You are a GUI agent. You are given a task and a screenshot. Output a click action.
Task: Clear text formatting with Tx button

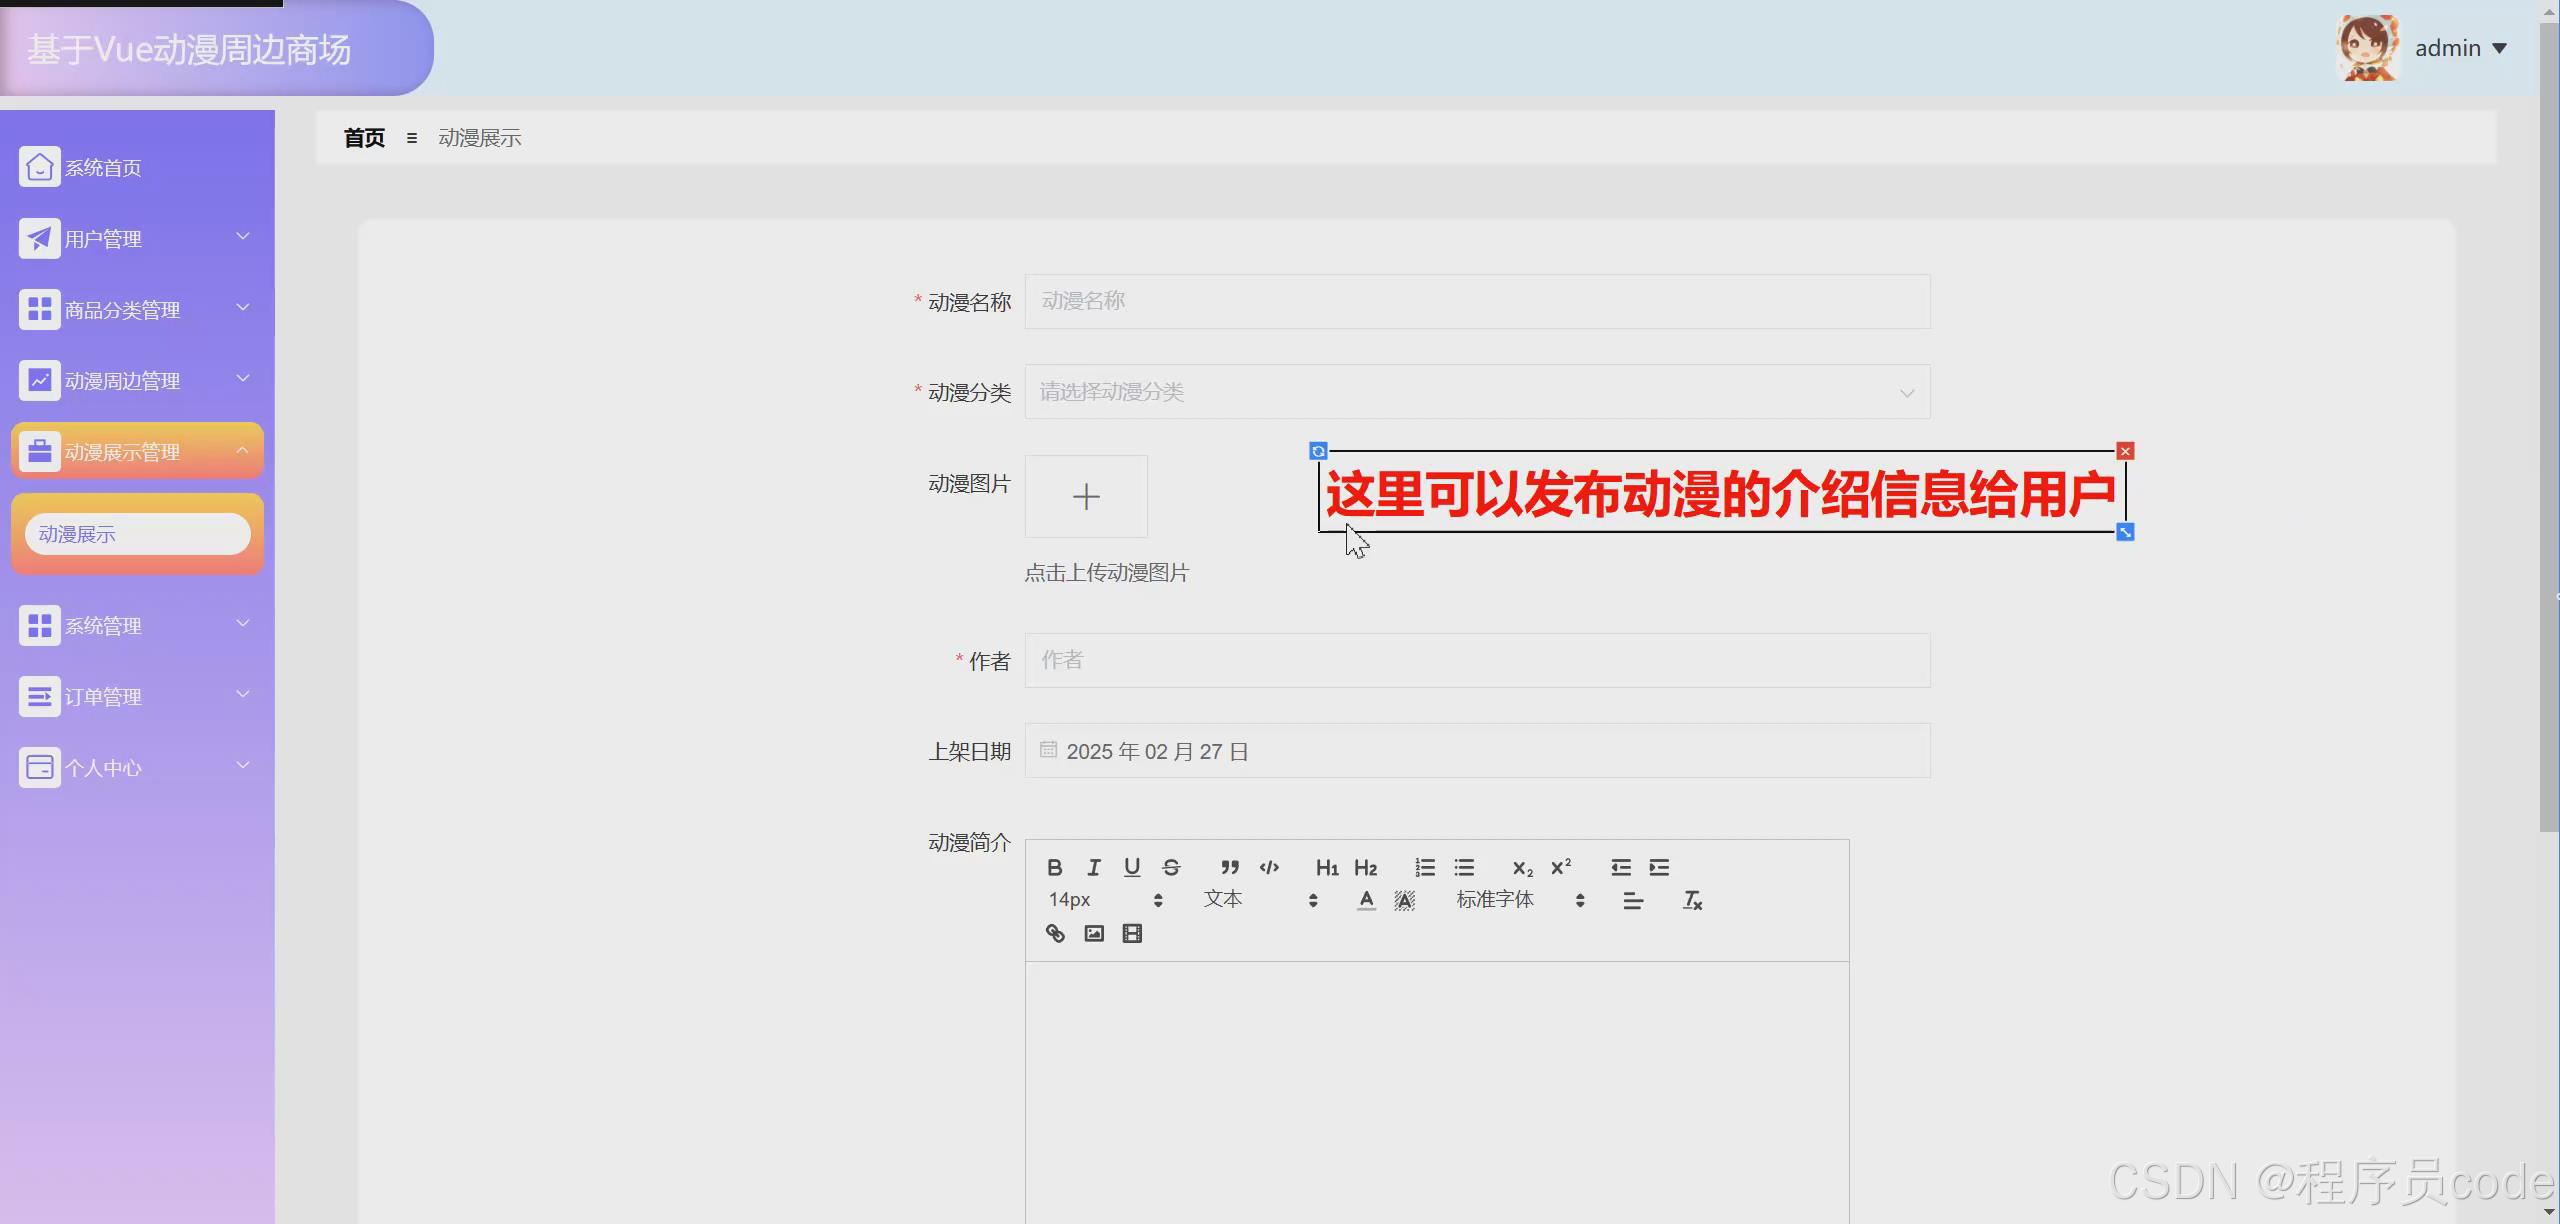(x=1692, y=900)
